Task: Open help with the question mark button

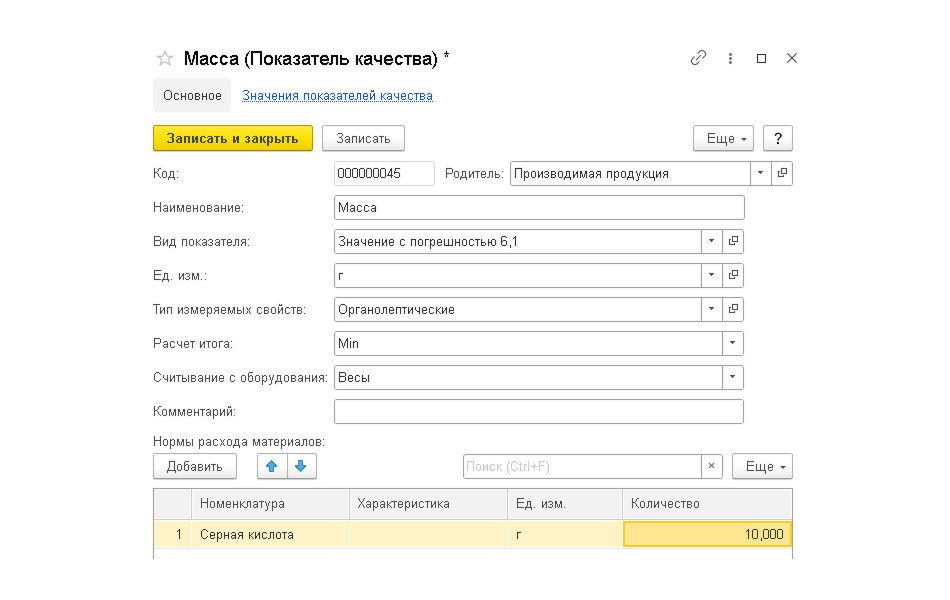Action: [778, 138]
